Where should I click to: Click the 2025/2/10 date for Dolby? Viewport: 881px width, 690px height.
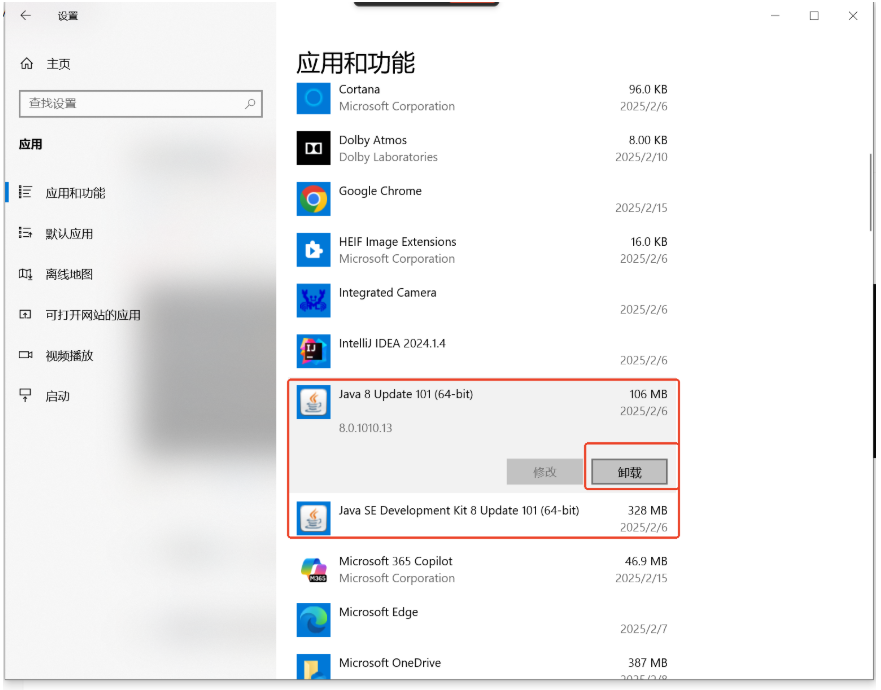[641, 157]
